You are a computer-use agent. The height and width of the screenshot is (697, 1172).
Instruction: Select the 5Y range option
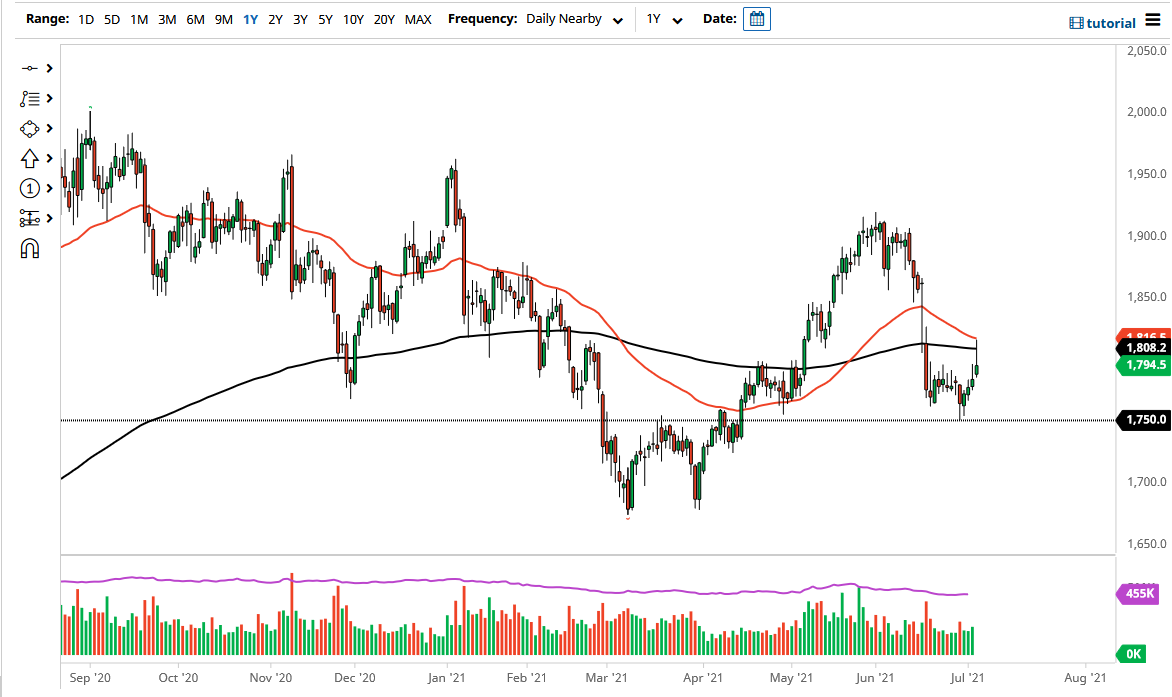[x=325, y=19]
